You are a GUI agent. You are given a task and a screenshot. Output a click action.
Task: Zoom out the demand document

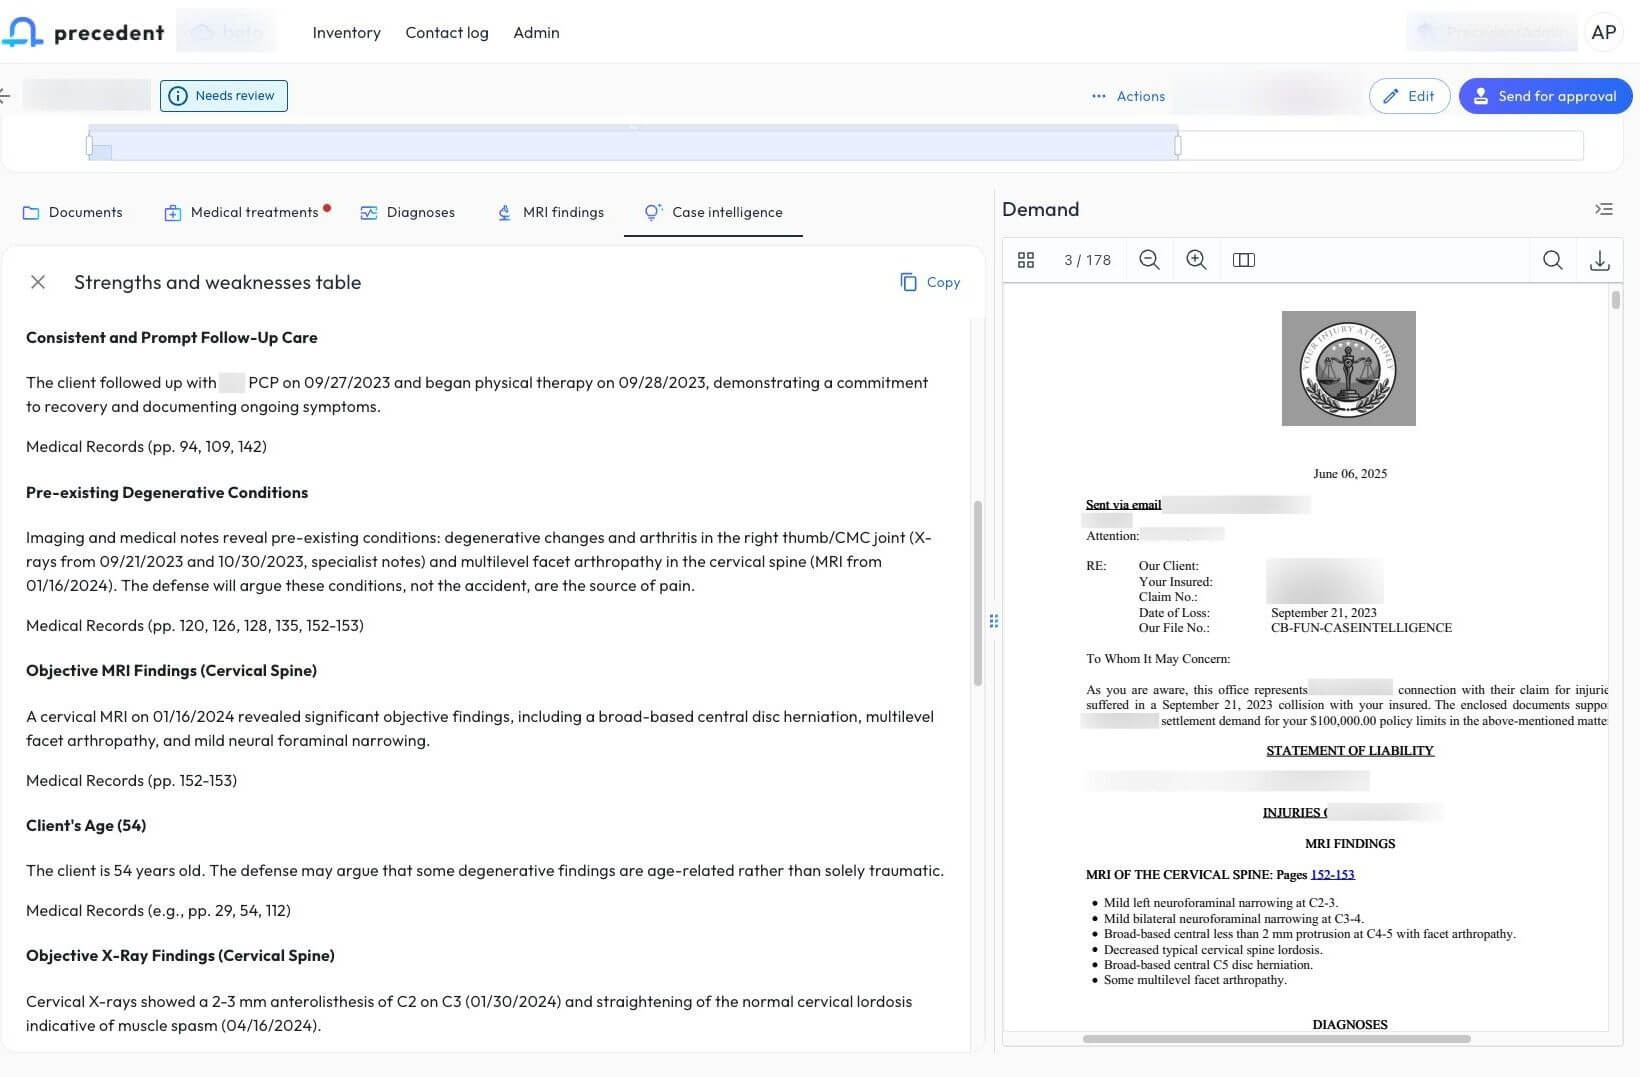click(x=1149, y=260)
